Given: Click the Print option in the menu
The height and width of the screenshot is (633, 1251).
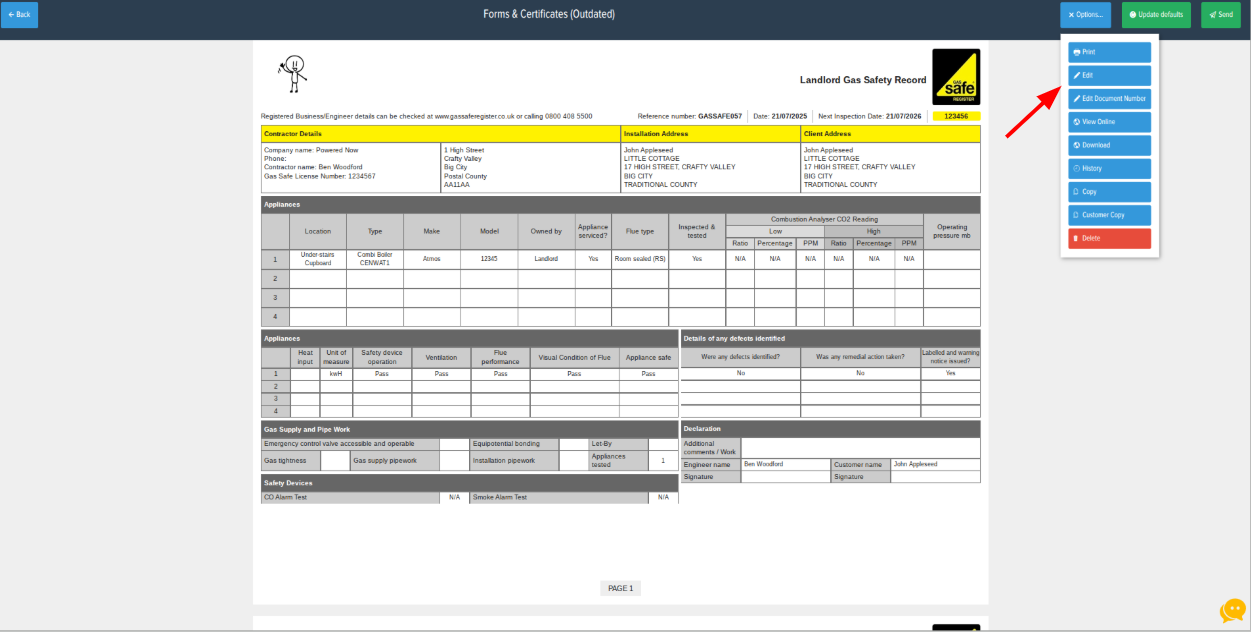Looking at the screenshot, I should [x=1109, y=52].
